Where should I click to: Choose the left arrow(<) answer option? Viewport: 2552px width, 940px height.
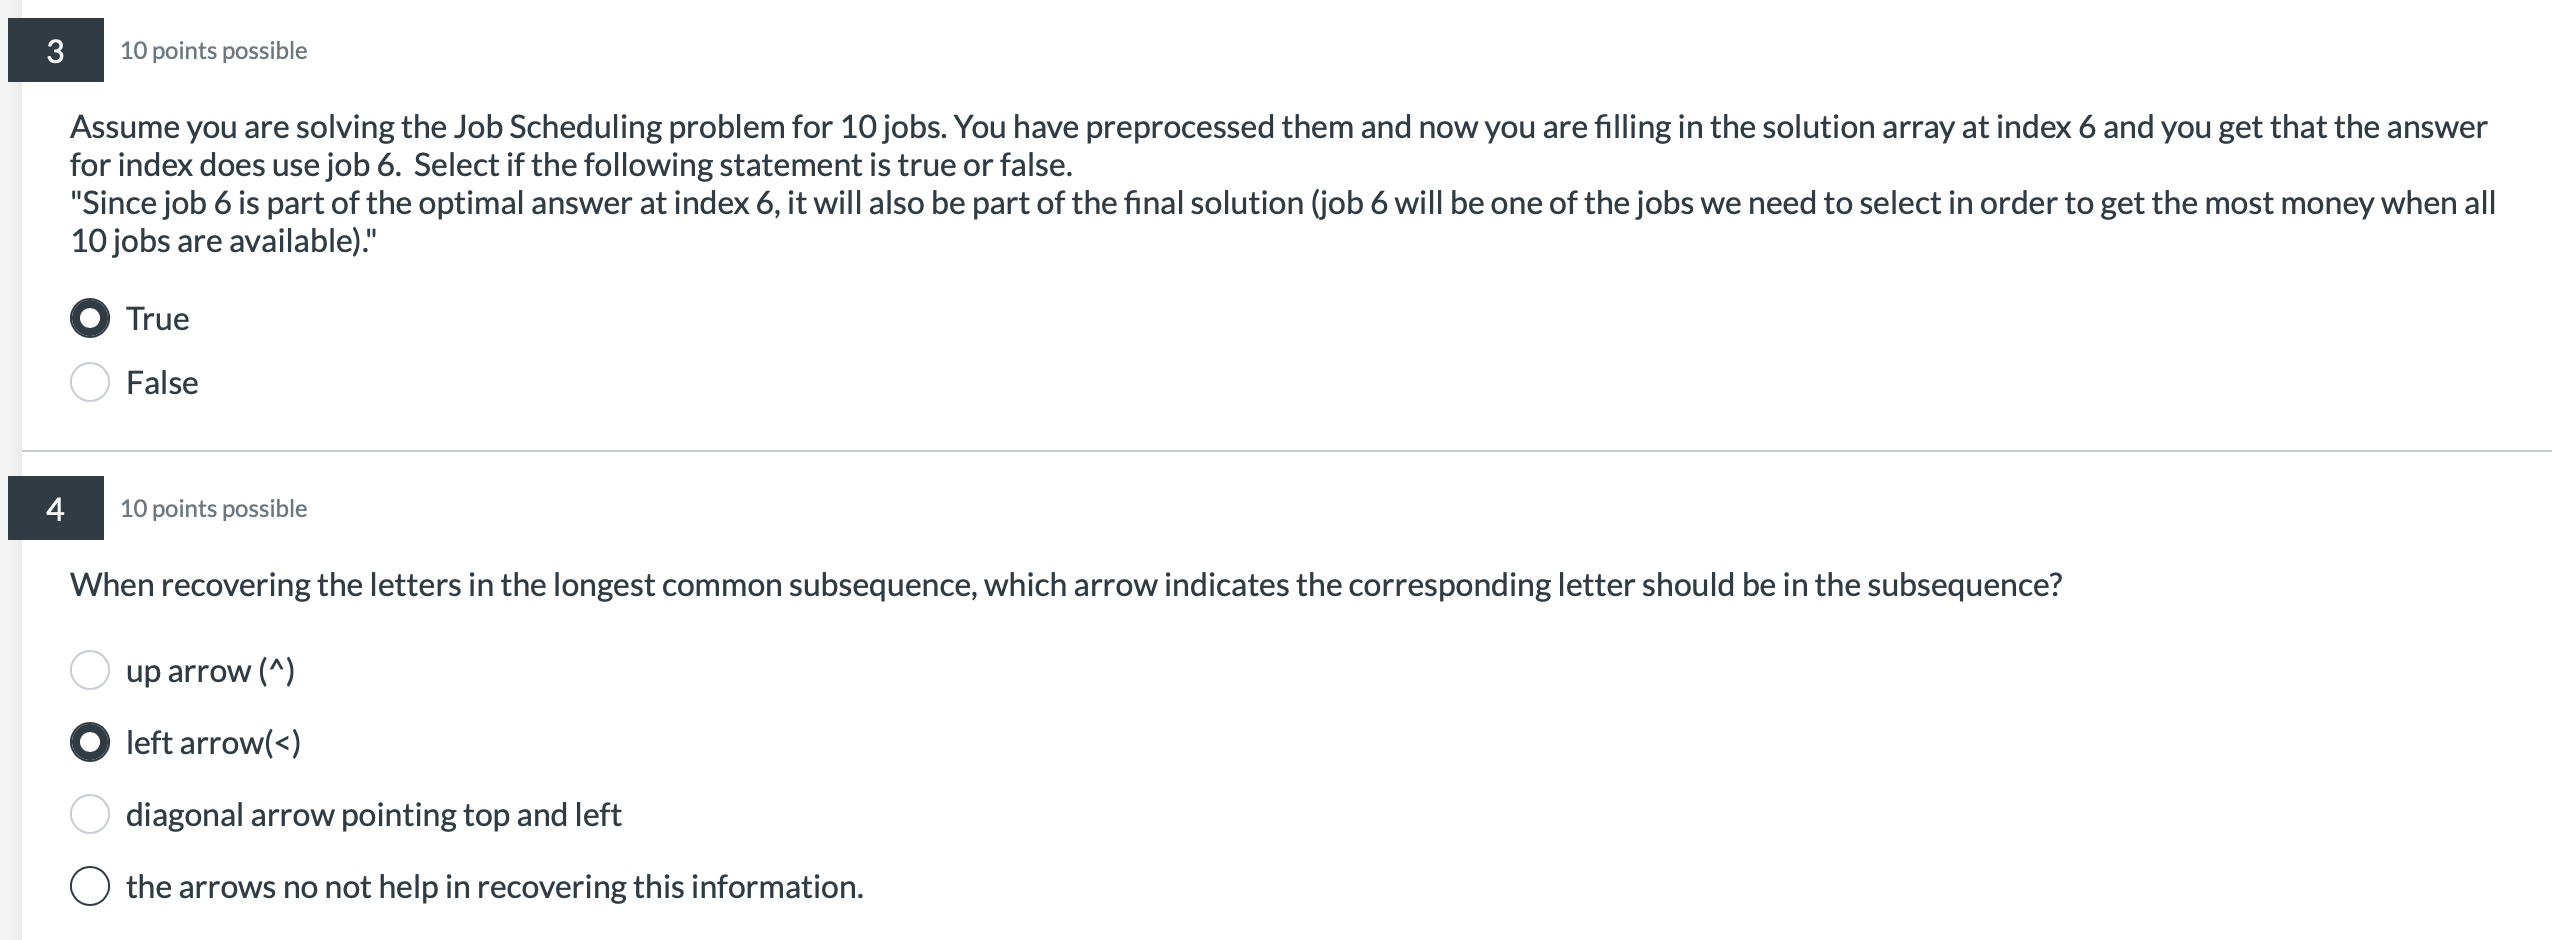(x=90, y=742)
